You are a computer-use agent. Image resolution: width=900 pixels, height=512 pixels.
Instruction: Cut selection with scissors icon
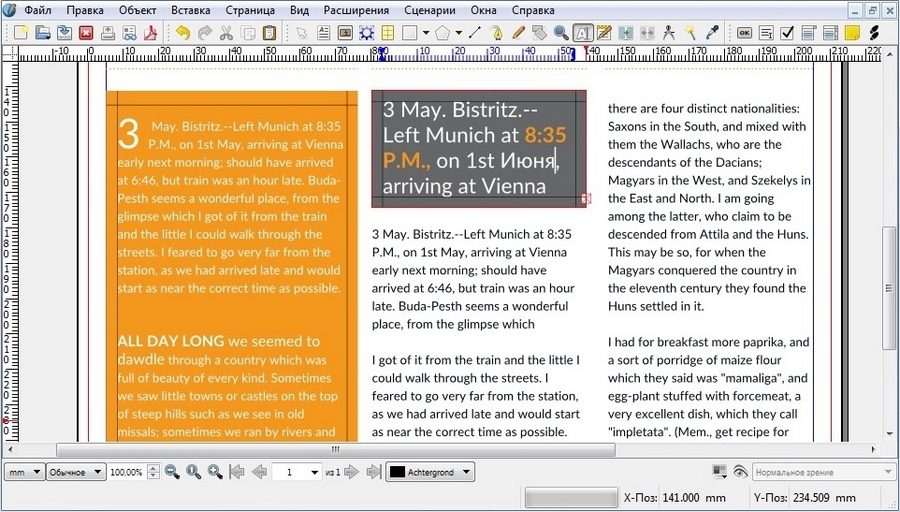point(226,33)
